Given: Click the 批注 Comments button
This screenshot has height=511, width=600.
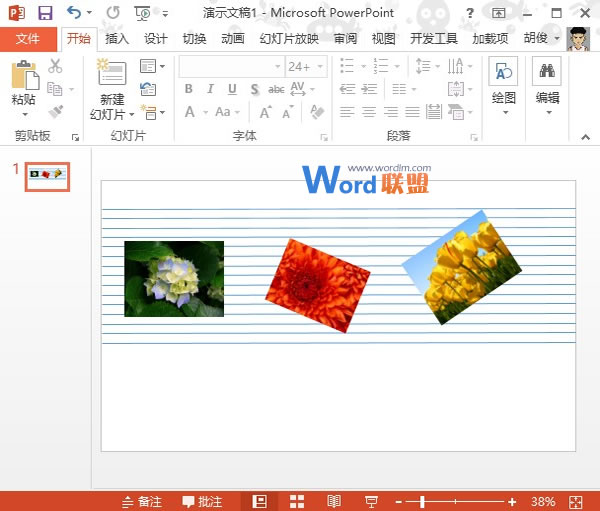Looking at the screenshot, I should (x=202, y=501).
